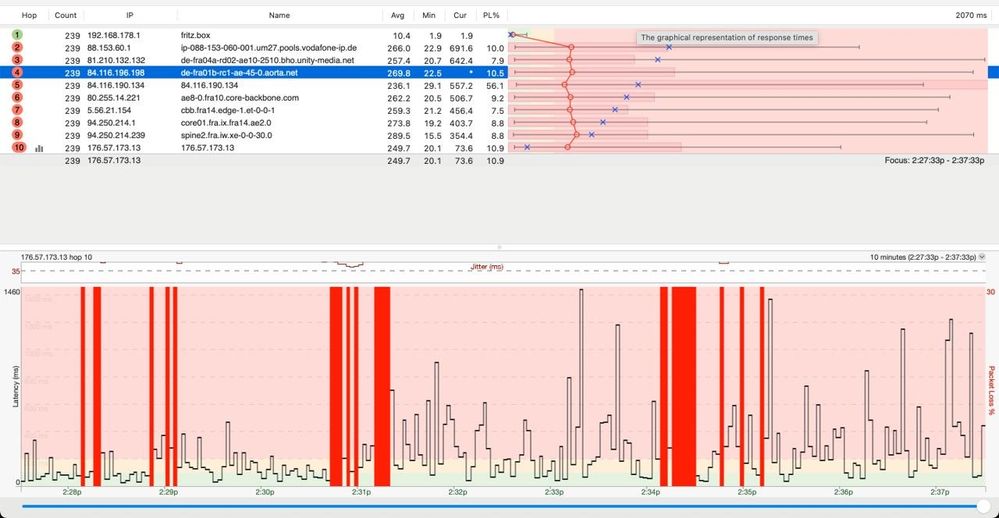
Task: Click the green hop 1 circle icon
Action: (17, 35)
